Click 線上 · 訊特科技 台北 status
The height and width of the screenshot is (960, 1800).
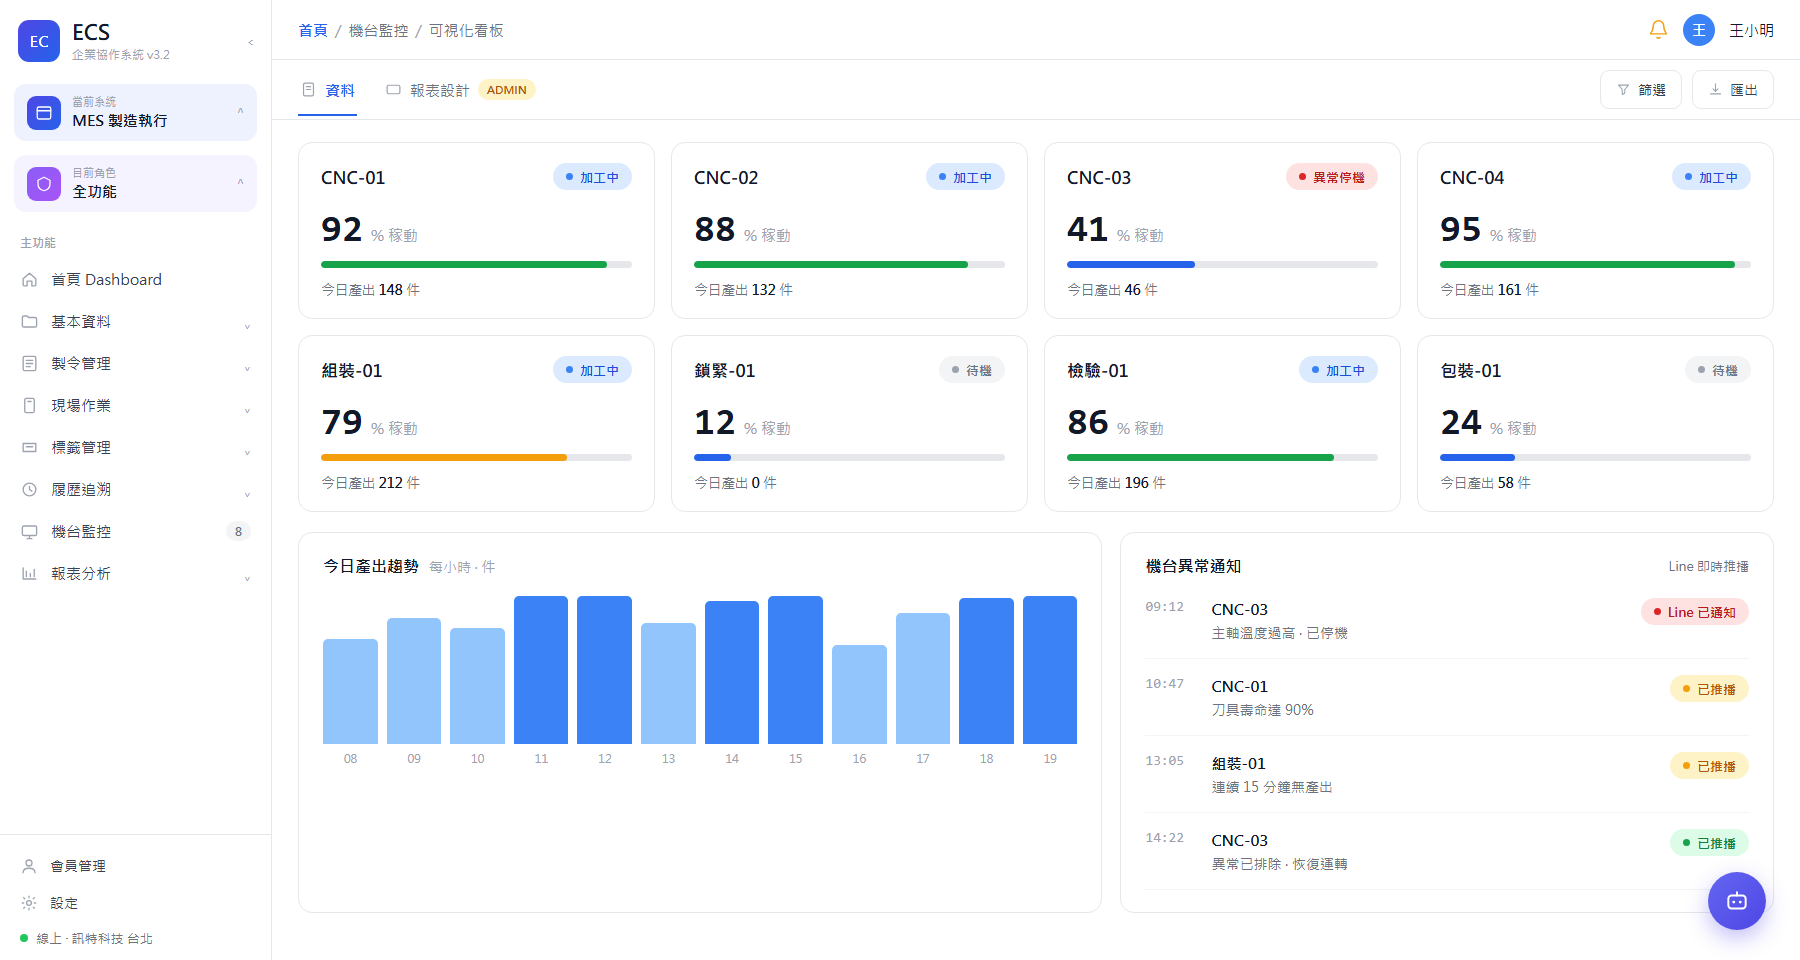(x=87, y=938)
